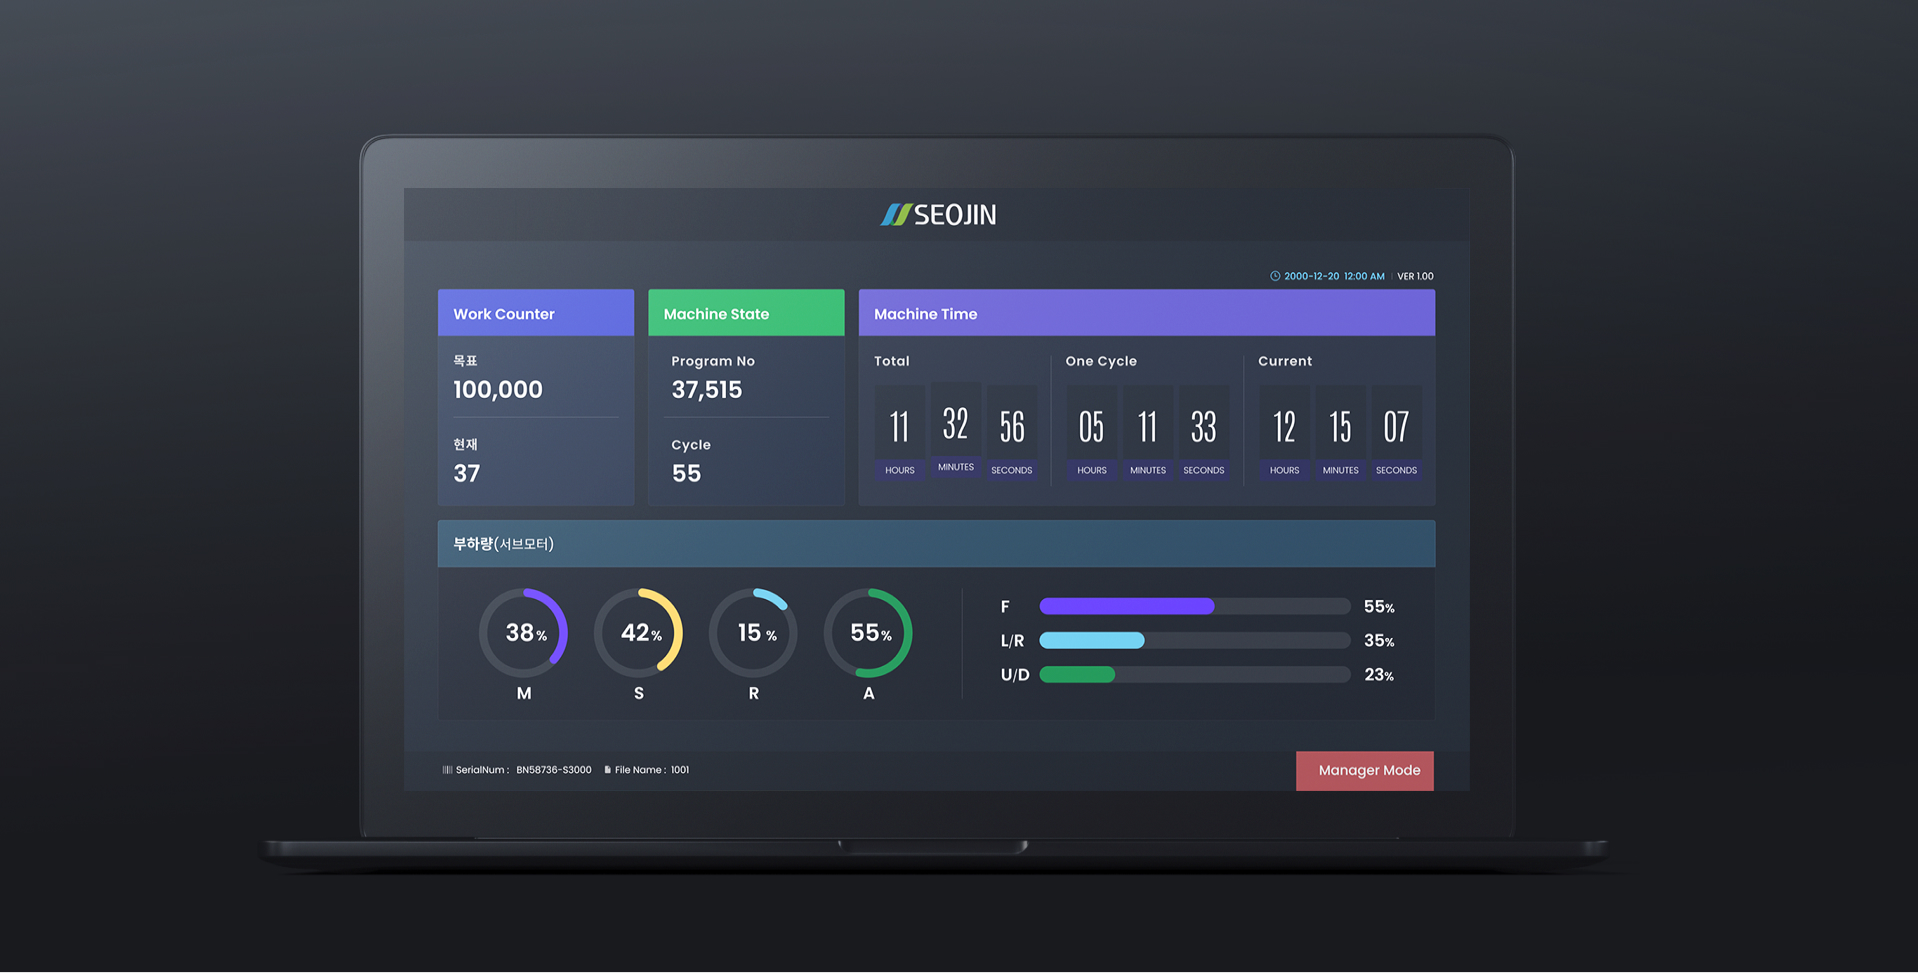Image resolution: width=1918 pixels, height=973 pixels.
Task: Click the Total hours flip tile
Action: [899, 427]
